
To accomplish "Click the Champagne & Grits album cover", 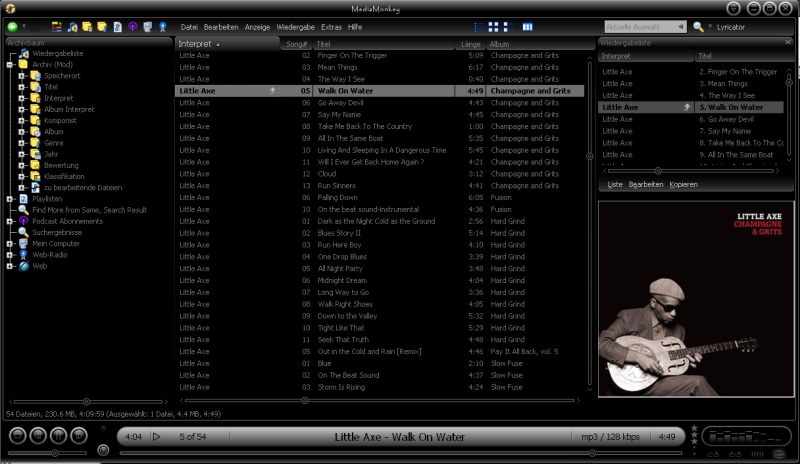I will tap(696, 299).
